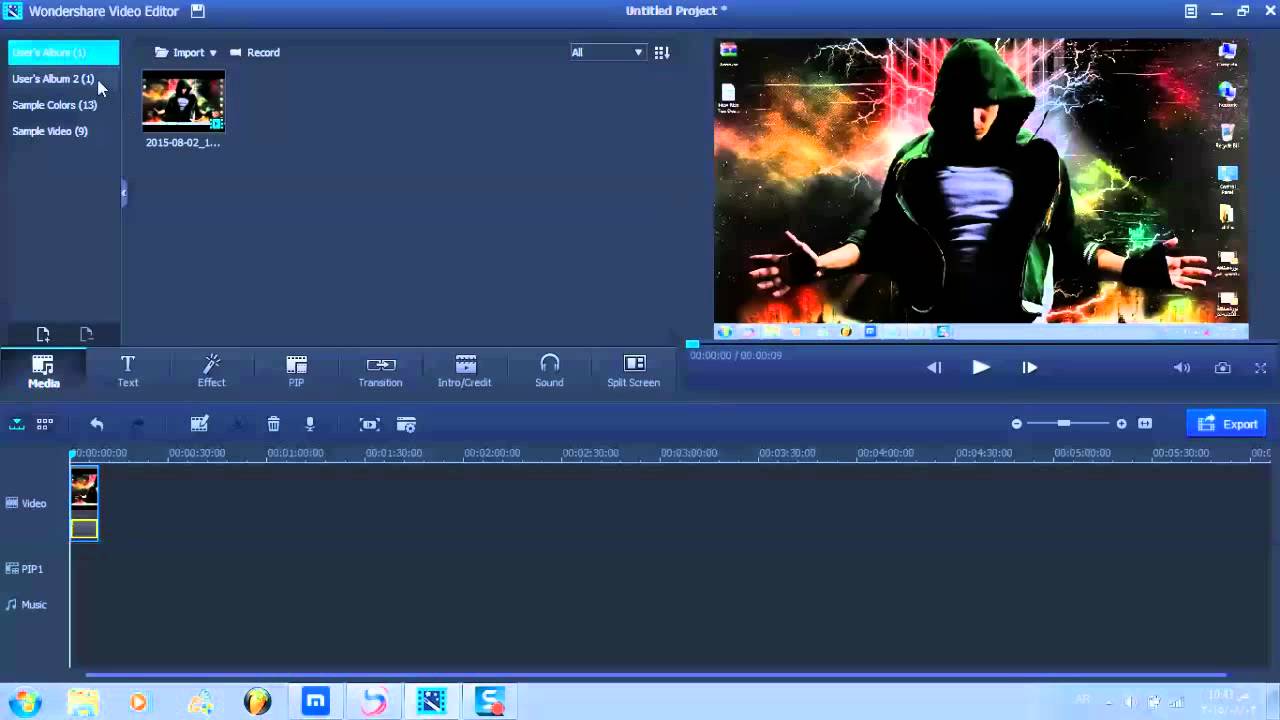Open File Explorer from taskbar
This screenshot has width=1280, height=720.
[x=84, y=702]
